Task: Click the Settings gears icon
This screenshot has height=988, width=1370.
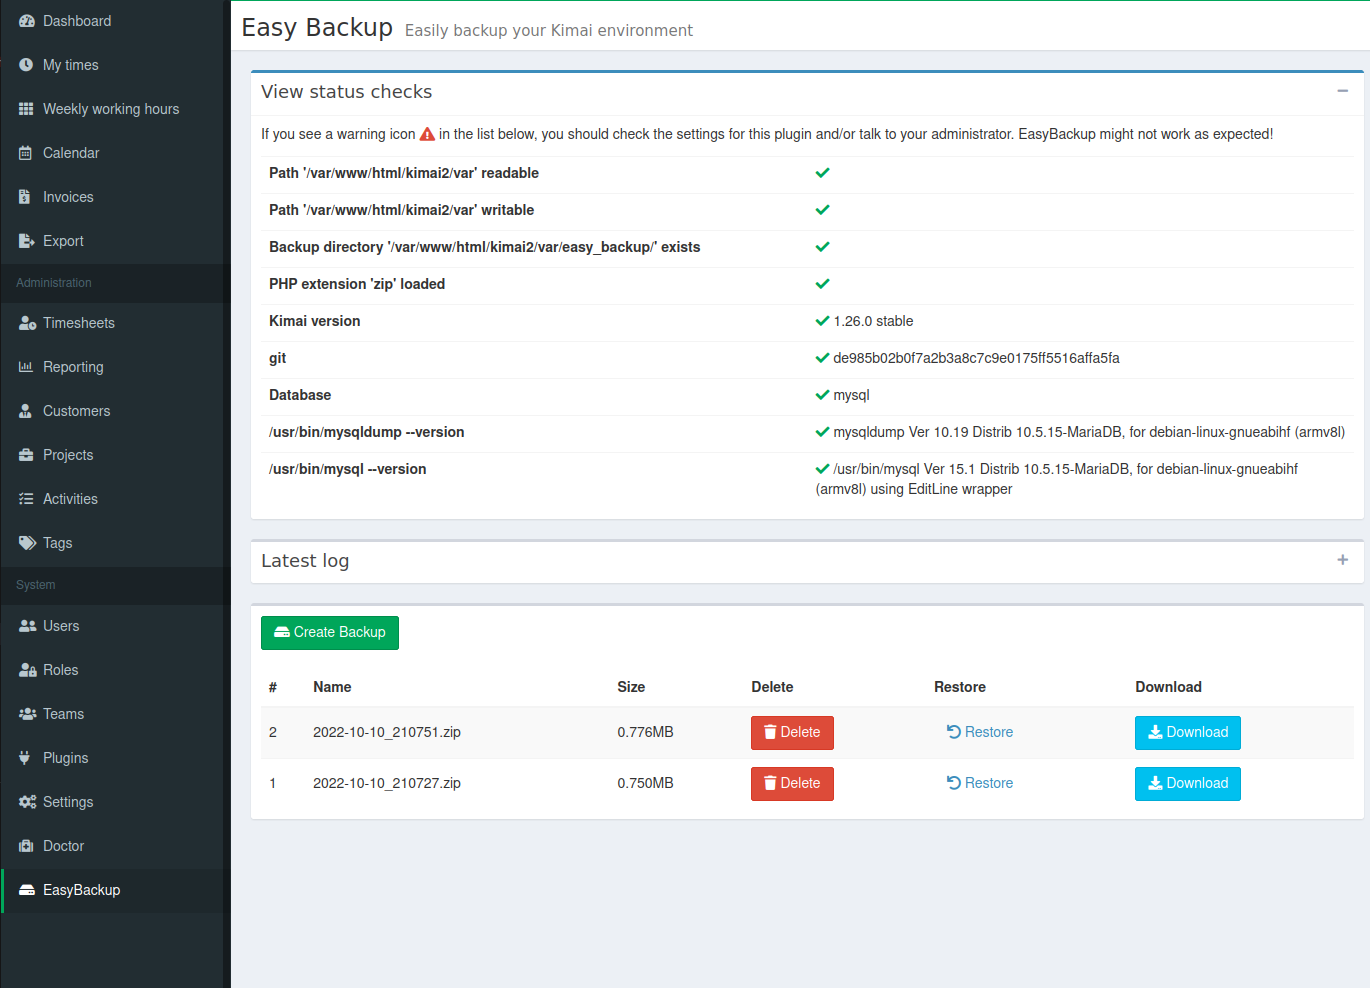Action: pyautogui.click(x=27, y=802)
